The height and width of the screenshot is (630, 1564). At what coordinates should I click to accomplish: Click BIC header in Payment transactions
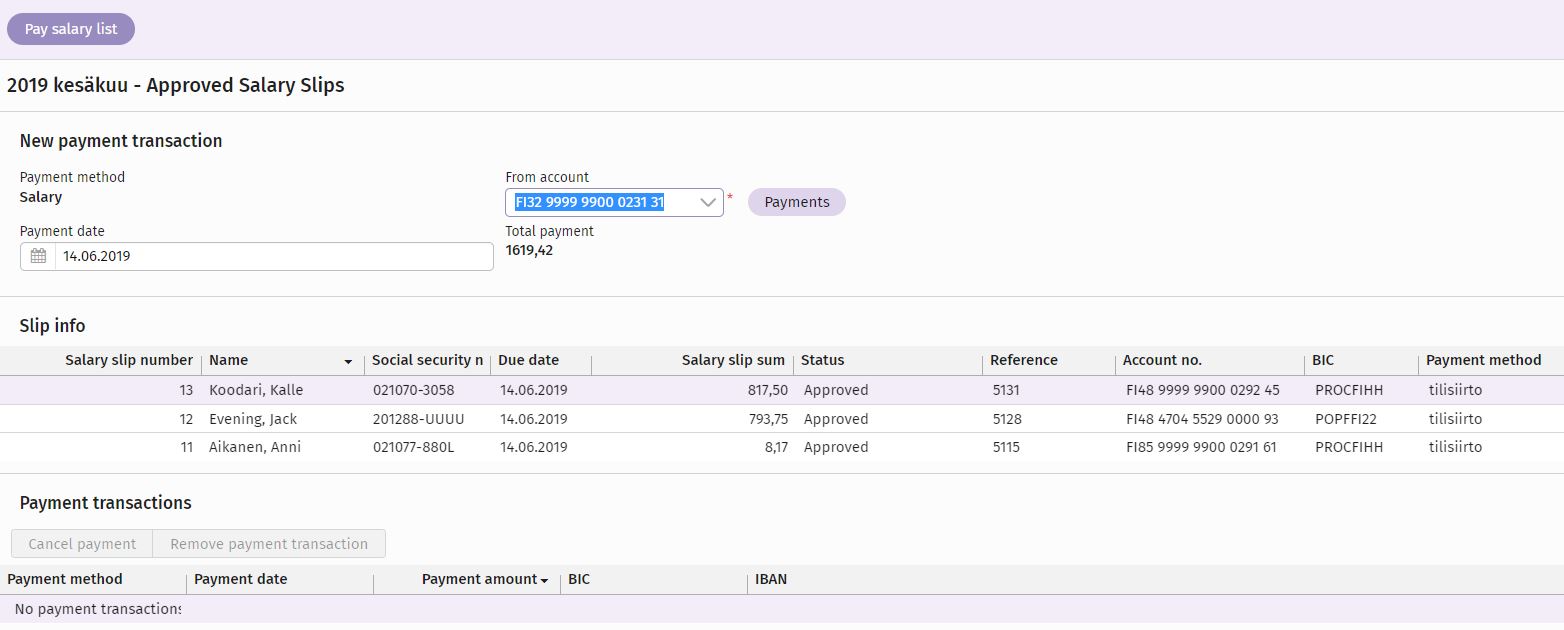(579, 579)
